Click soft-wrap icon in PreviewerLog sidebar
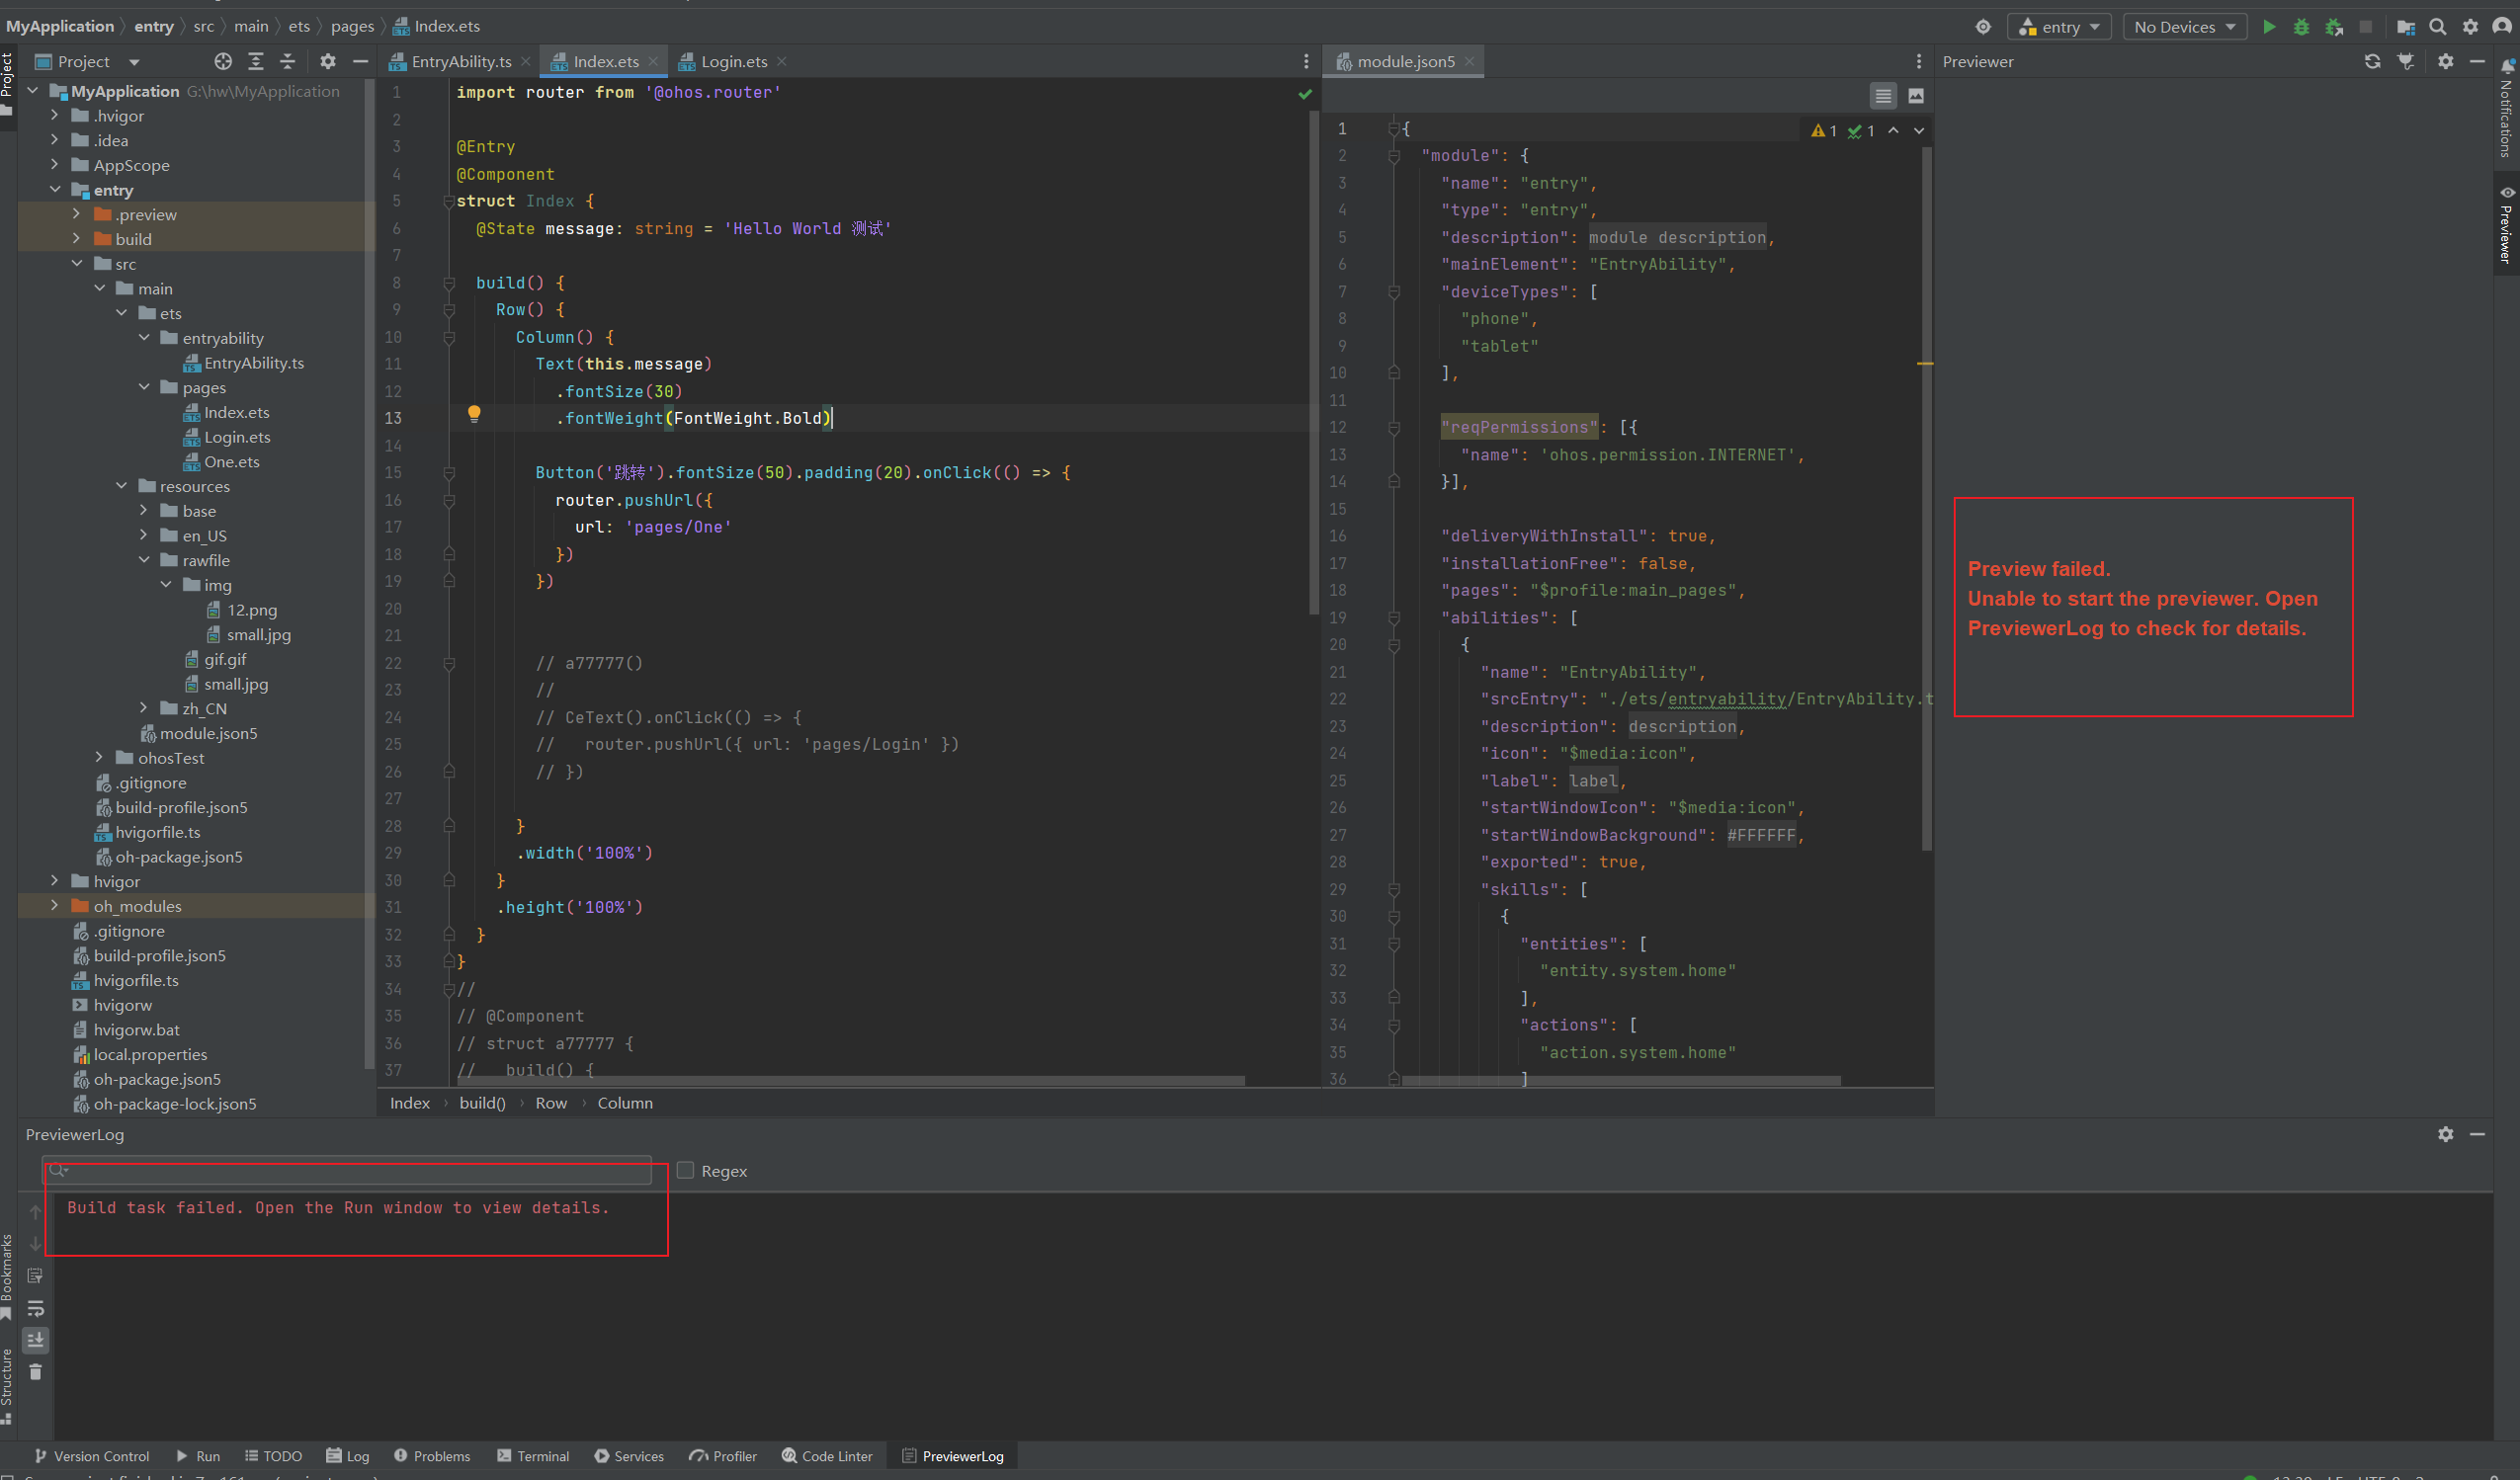 point(36,1308)
